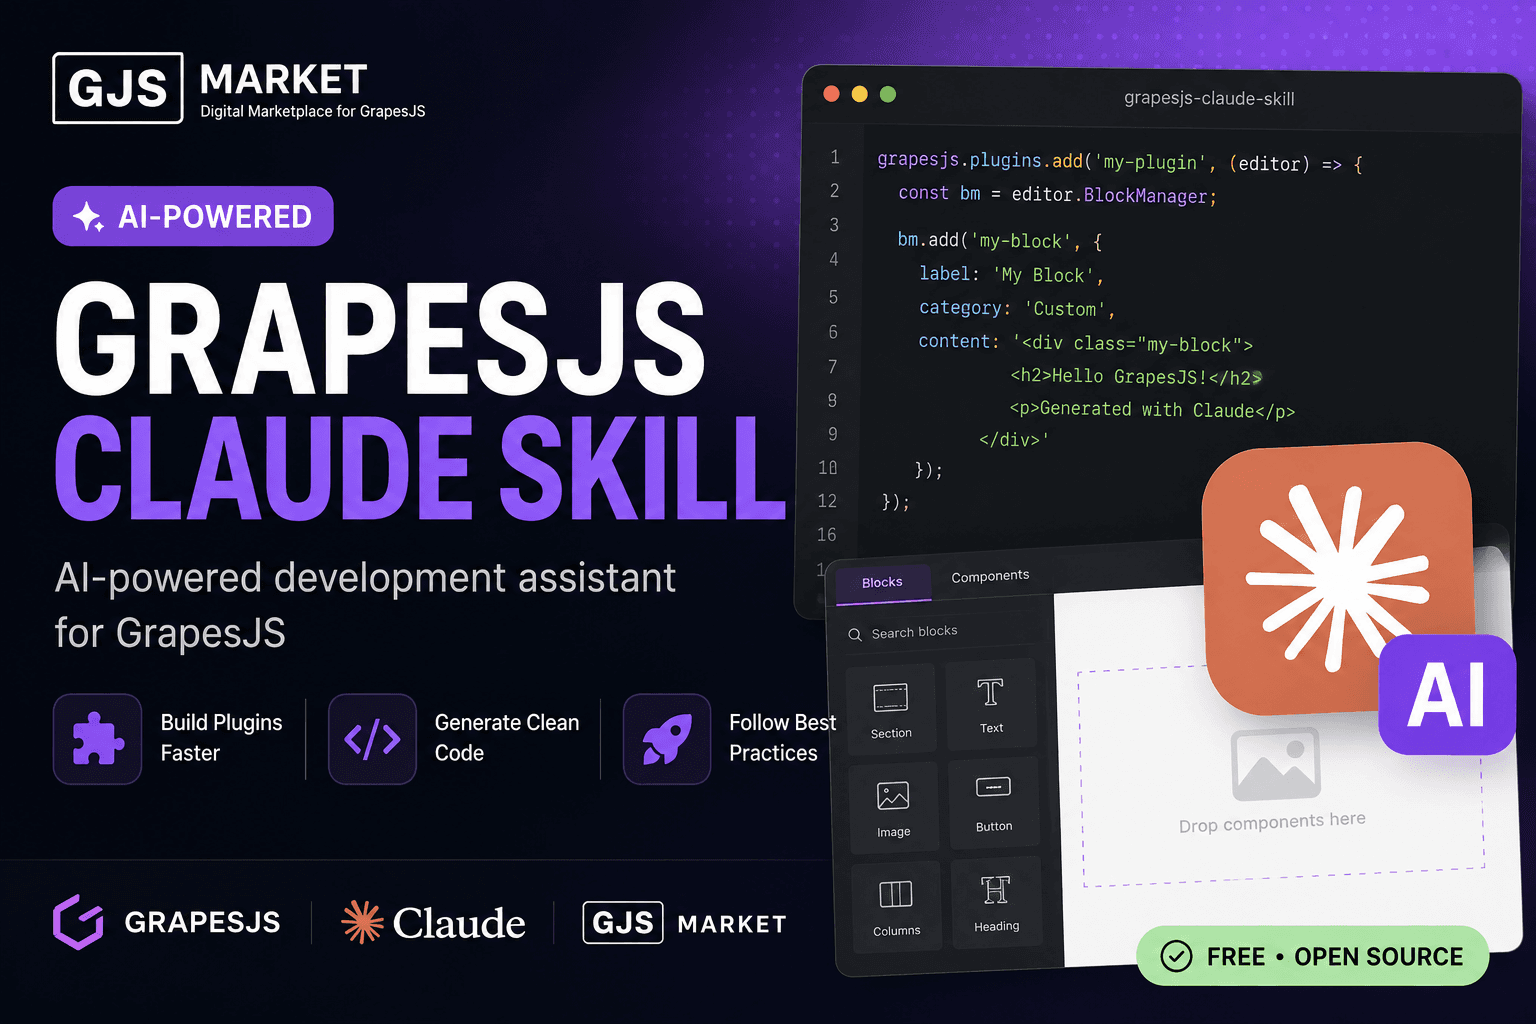The height and width of the screenshot is (1024, 1536).
Task: Click 'Drop components here' canvas text
Action: click(x=1272, y=822)
